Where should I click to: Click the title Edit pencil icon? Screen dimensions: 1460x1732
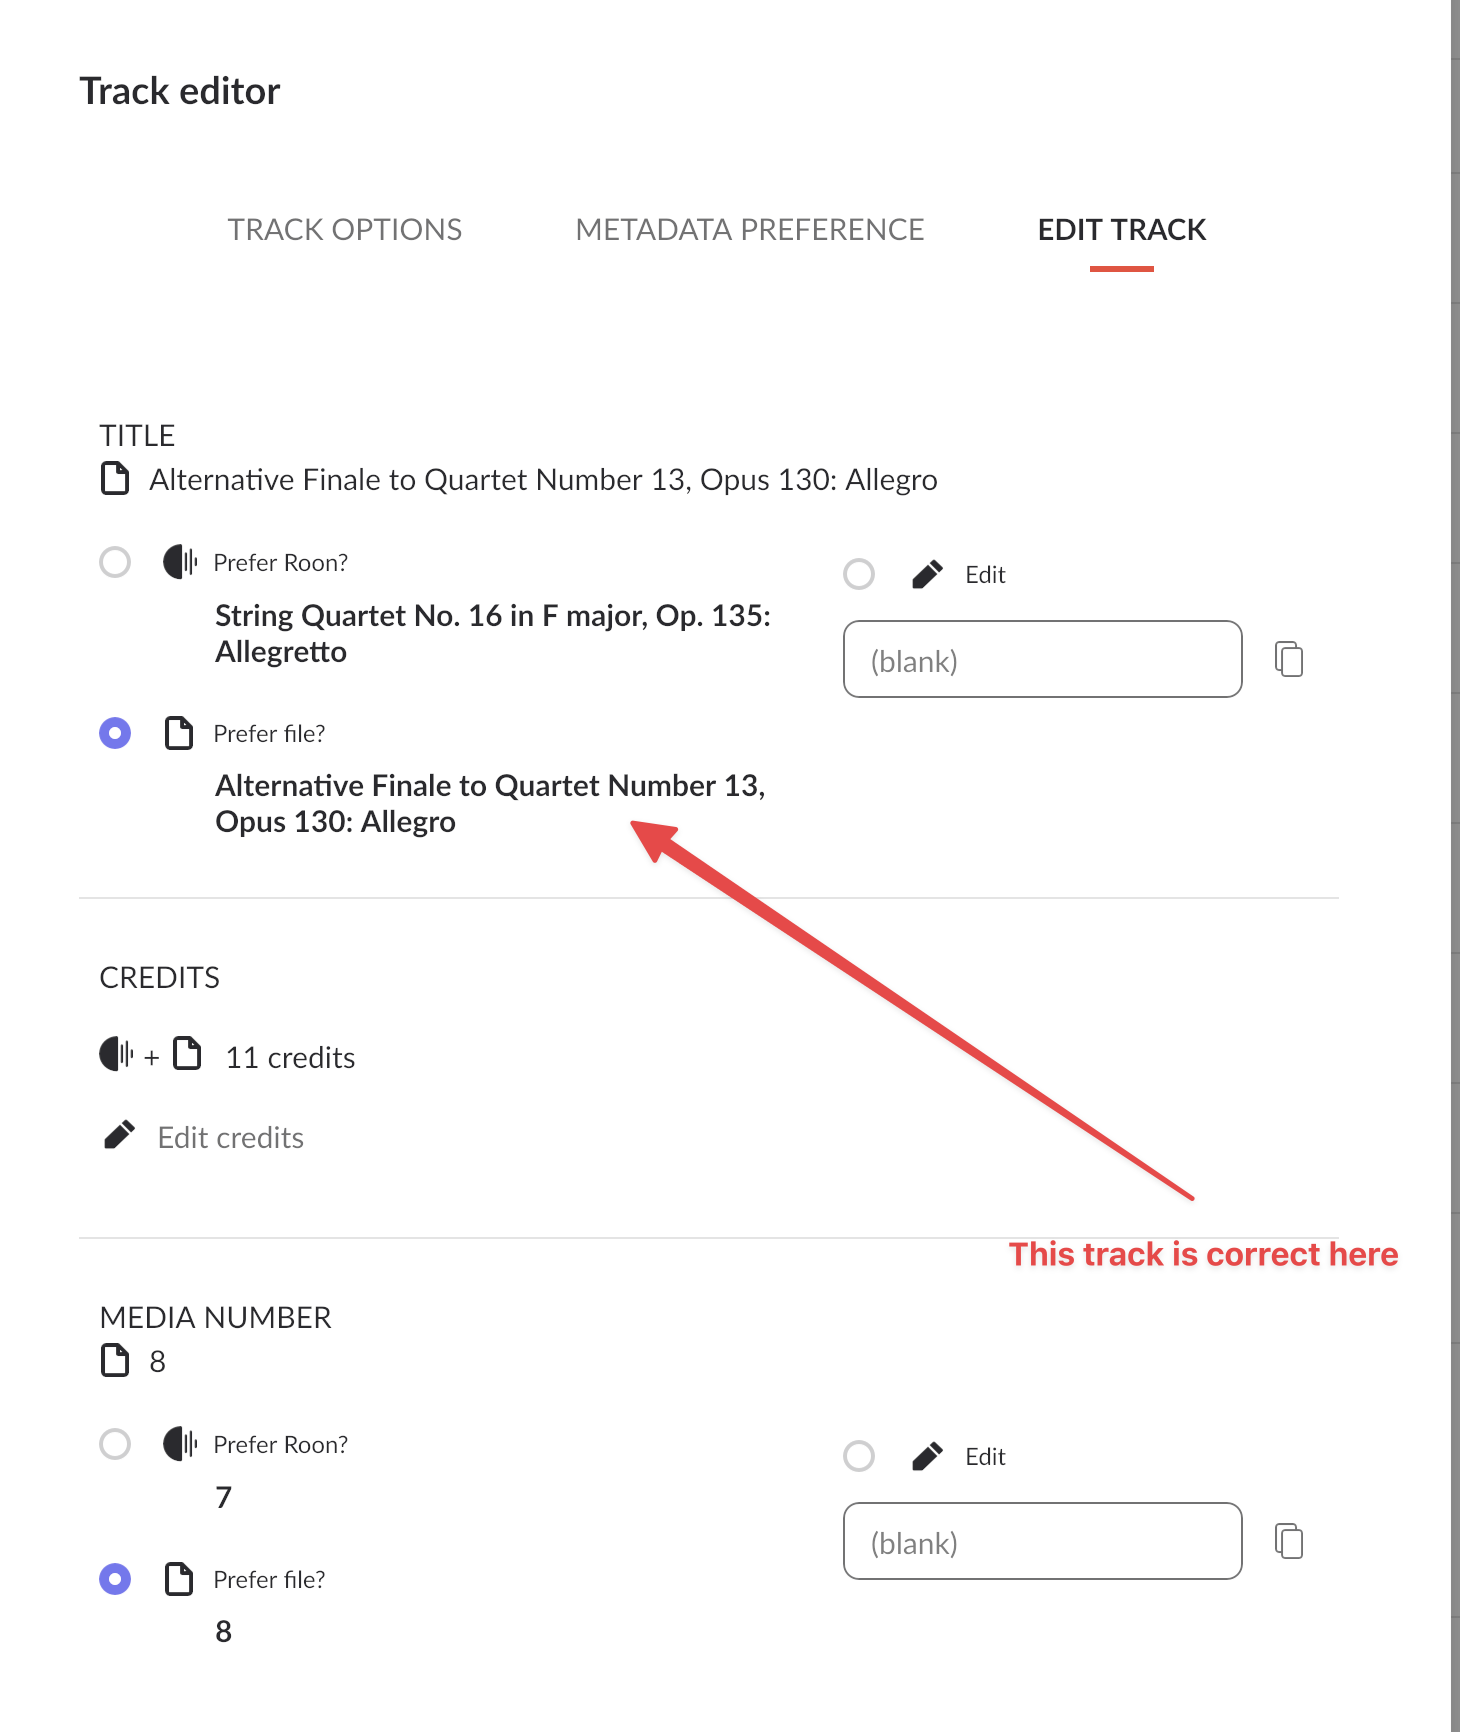927,574
